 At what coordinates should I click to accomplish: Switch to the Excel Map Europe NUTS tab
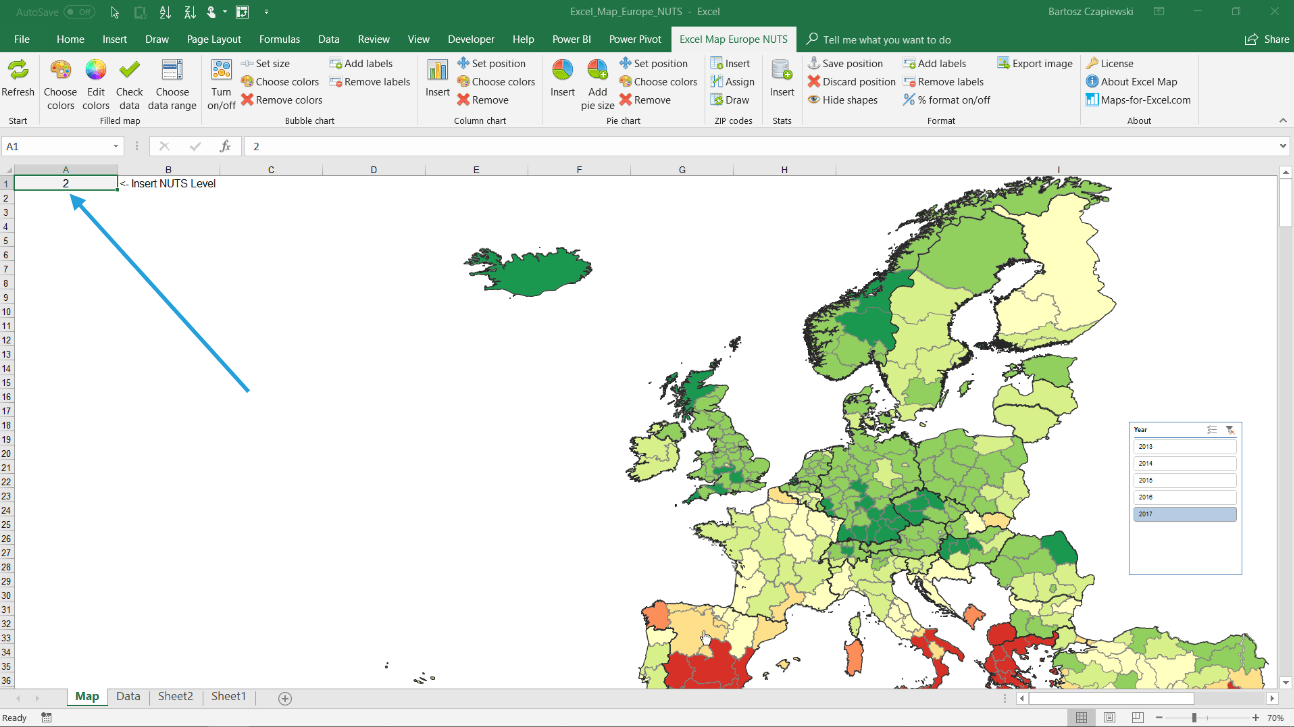tap(736, 39)
